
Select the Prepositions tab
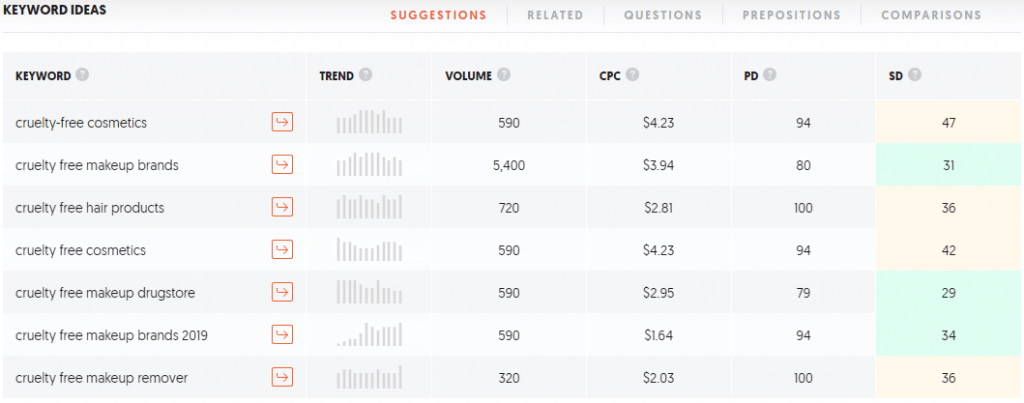(x=792, y=15)
